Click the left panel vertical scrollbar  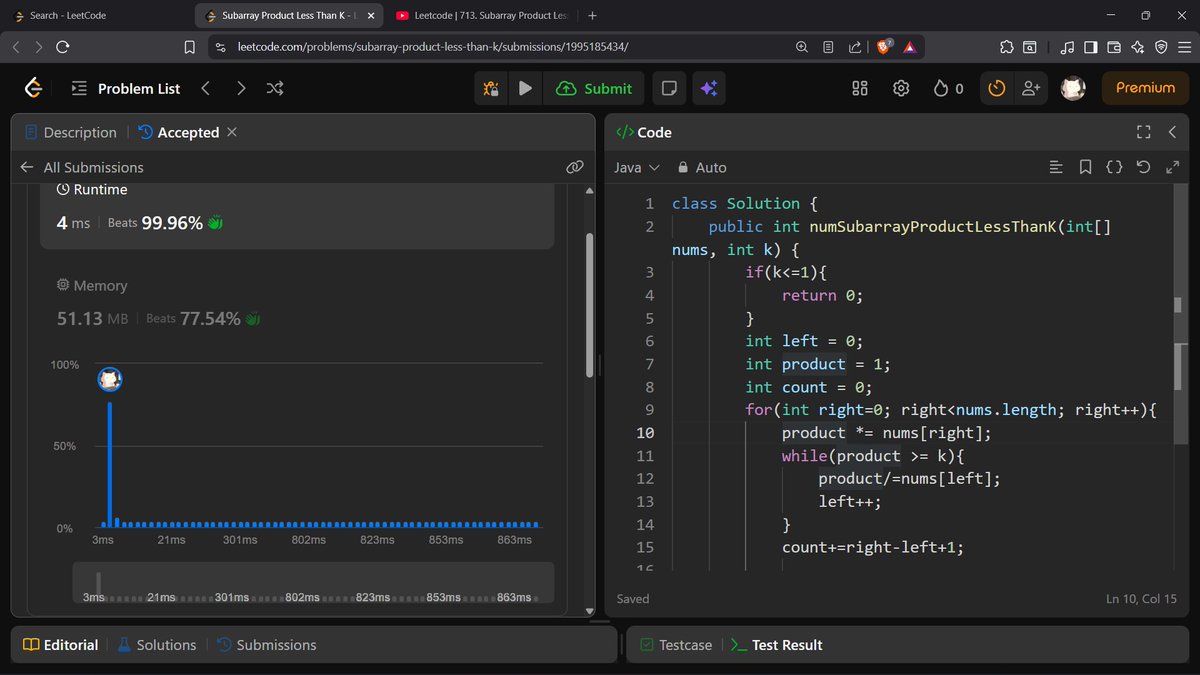[x=589, y=306]
